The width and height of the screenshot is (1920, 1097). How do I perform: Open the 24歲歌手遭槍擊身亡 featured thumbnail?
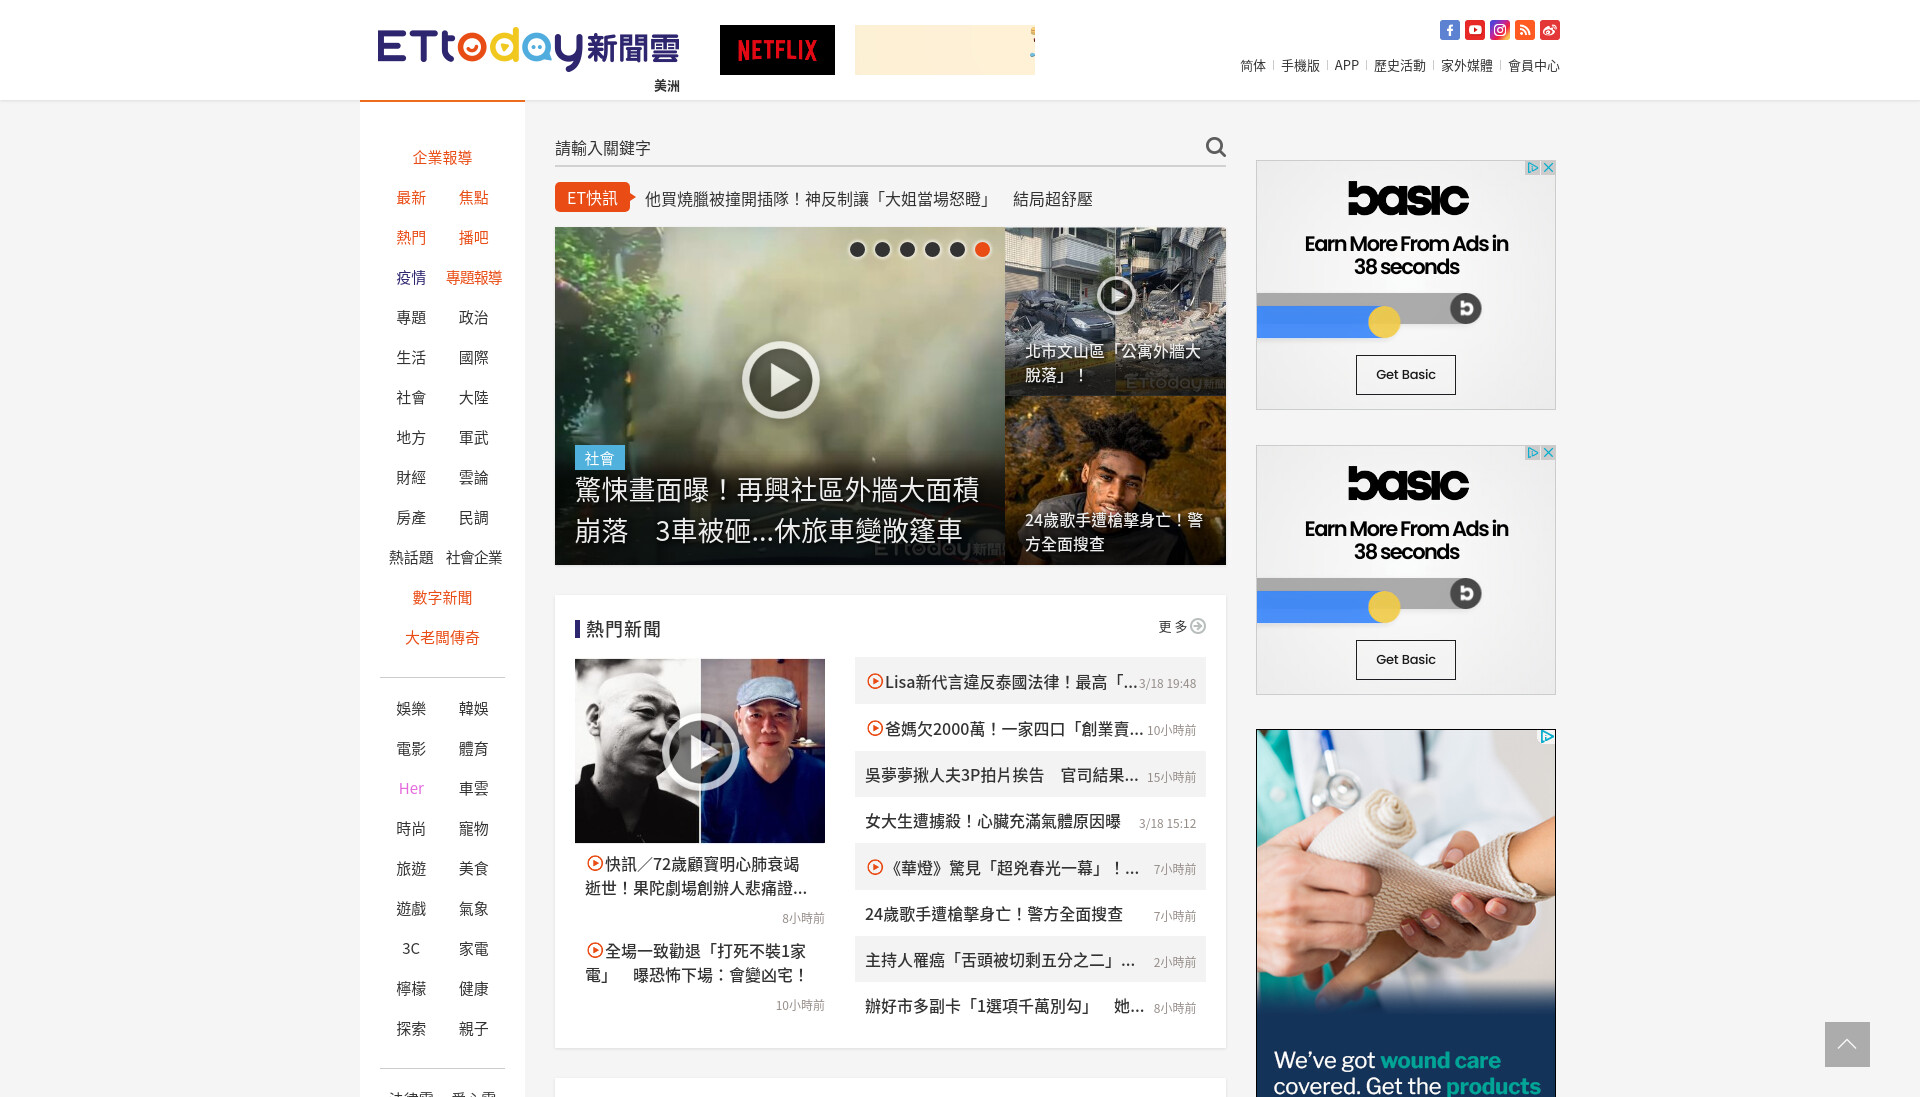1115,480
